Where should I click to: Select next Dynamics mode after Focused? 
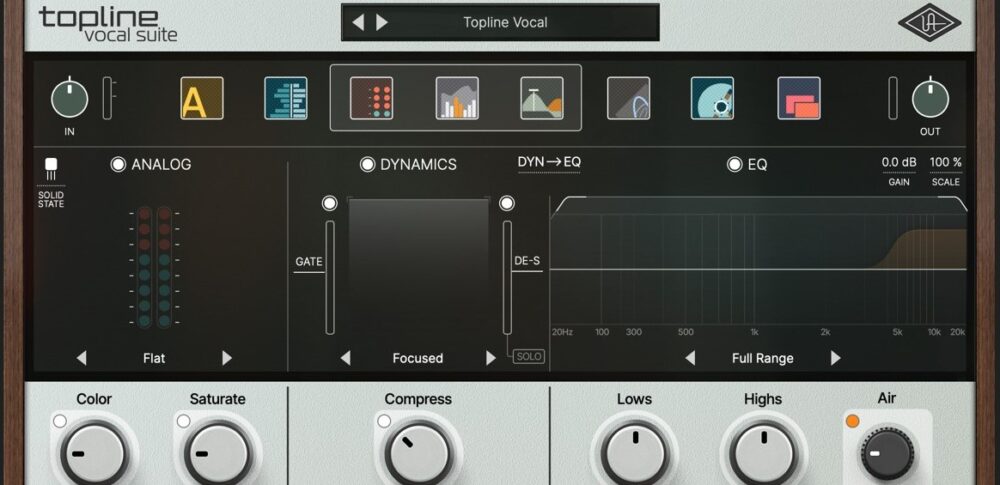coord(490,358)
